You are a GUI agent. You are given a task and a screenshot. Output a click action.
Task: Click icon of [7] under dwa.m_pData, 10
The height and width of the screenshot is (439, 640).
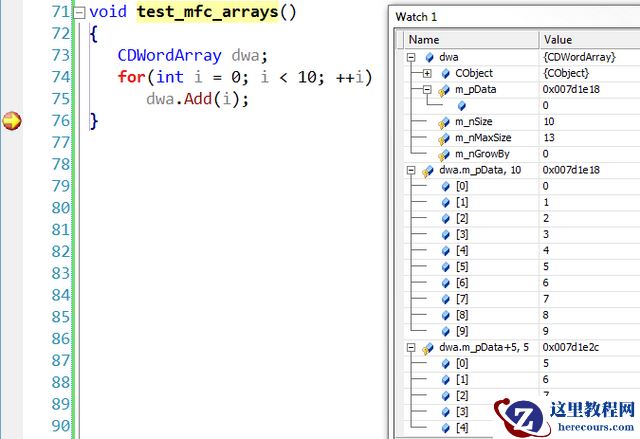click(446, 299)
